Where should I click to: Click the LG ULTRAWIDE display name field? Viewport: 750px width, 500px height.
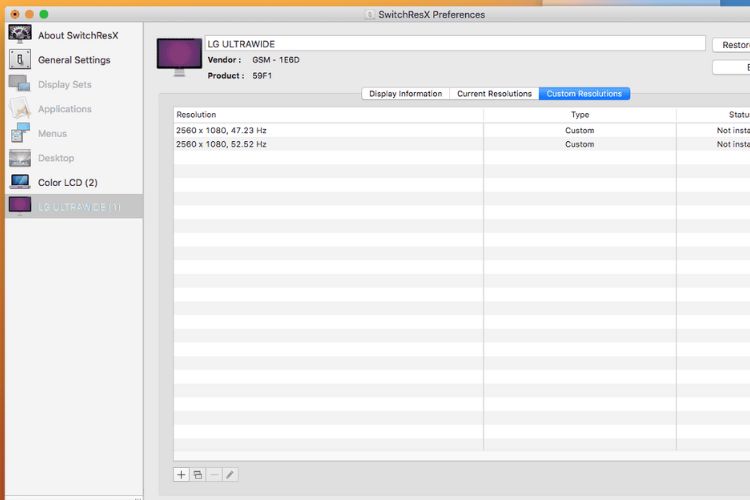tap(455, 44)
